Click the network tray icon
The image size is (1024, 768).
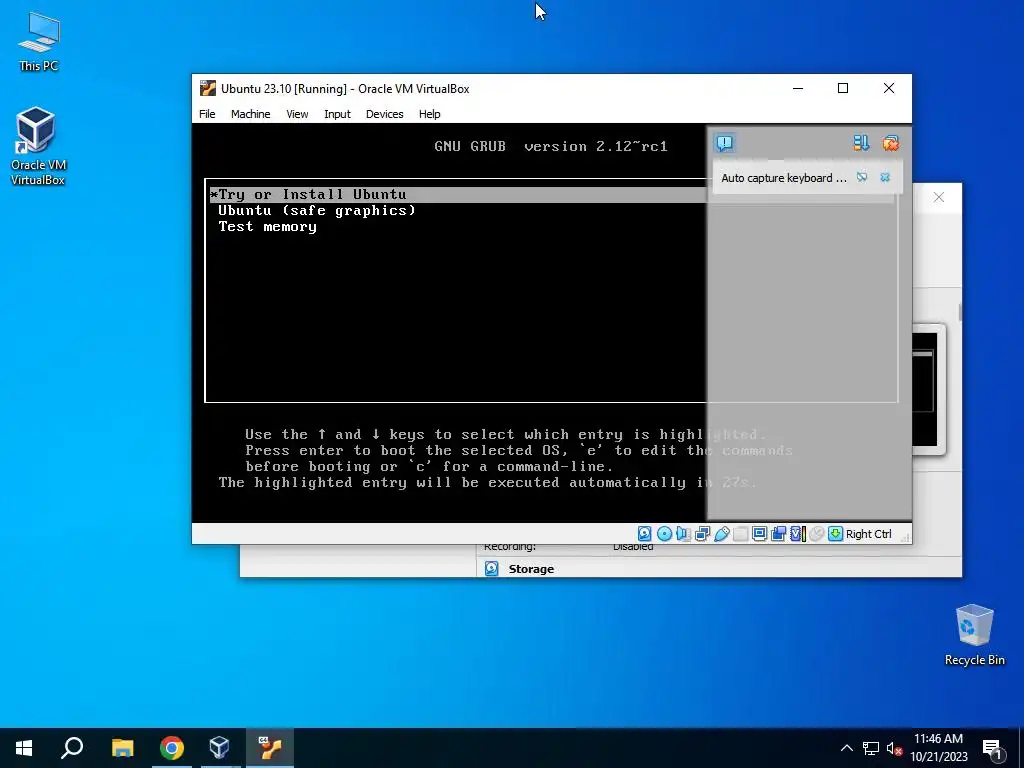click(871, 748)
